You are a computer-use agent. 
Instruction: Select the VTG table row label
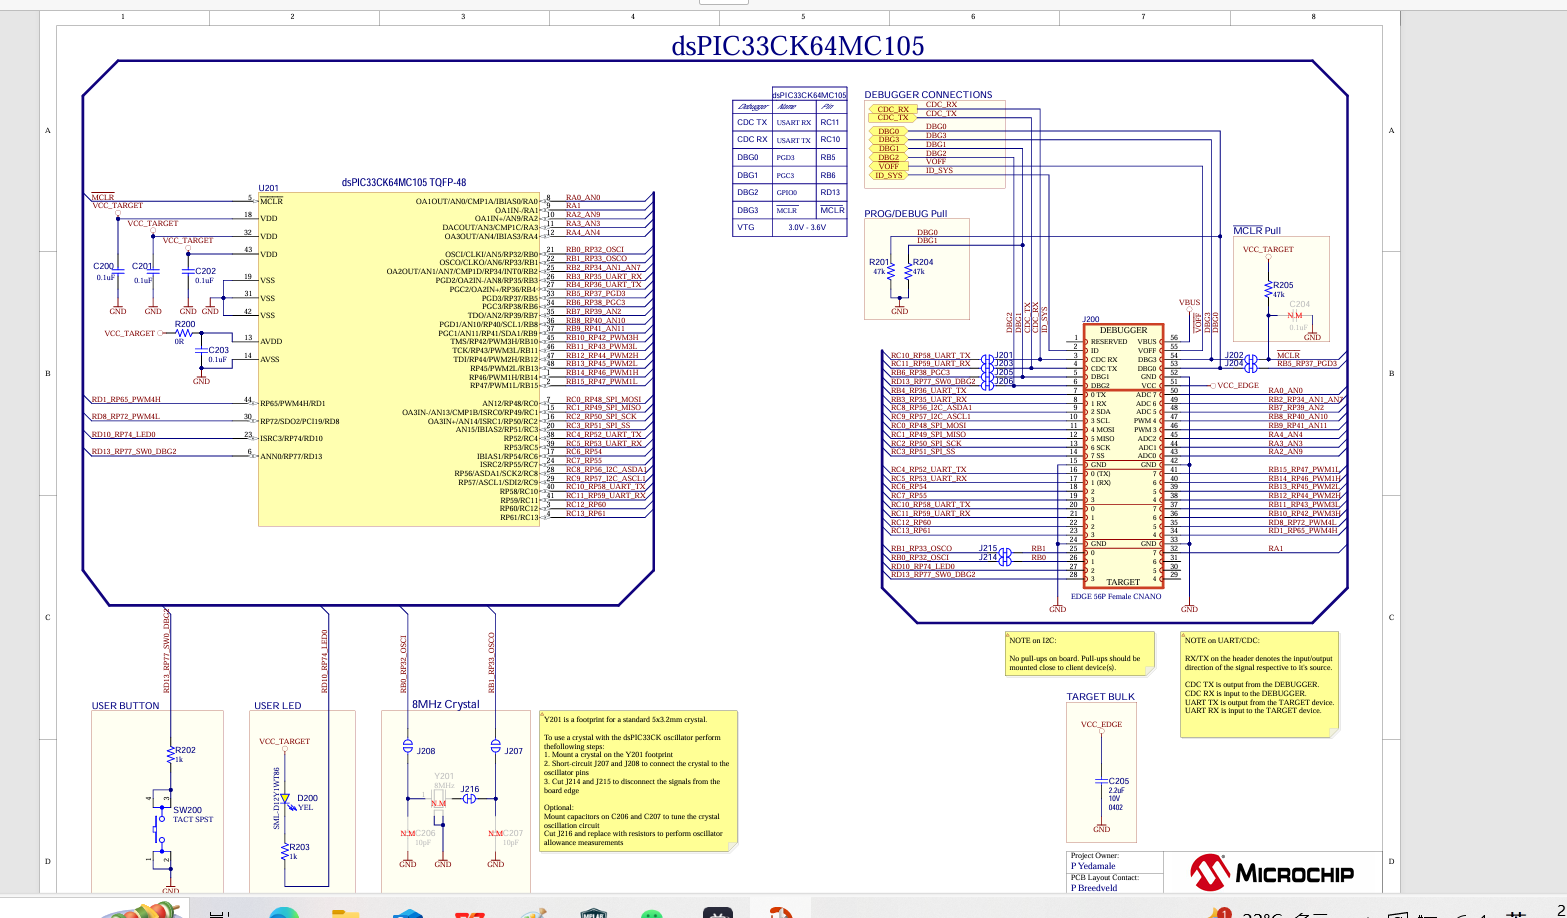pos(746,227)
